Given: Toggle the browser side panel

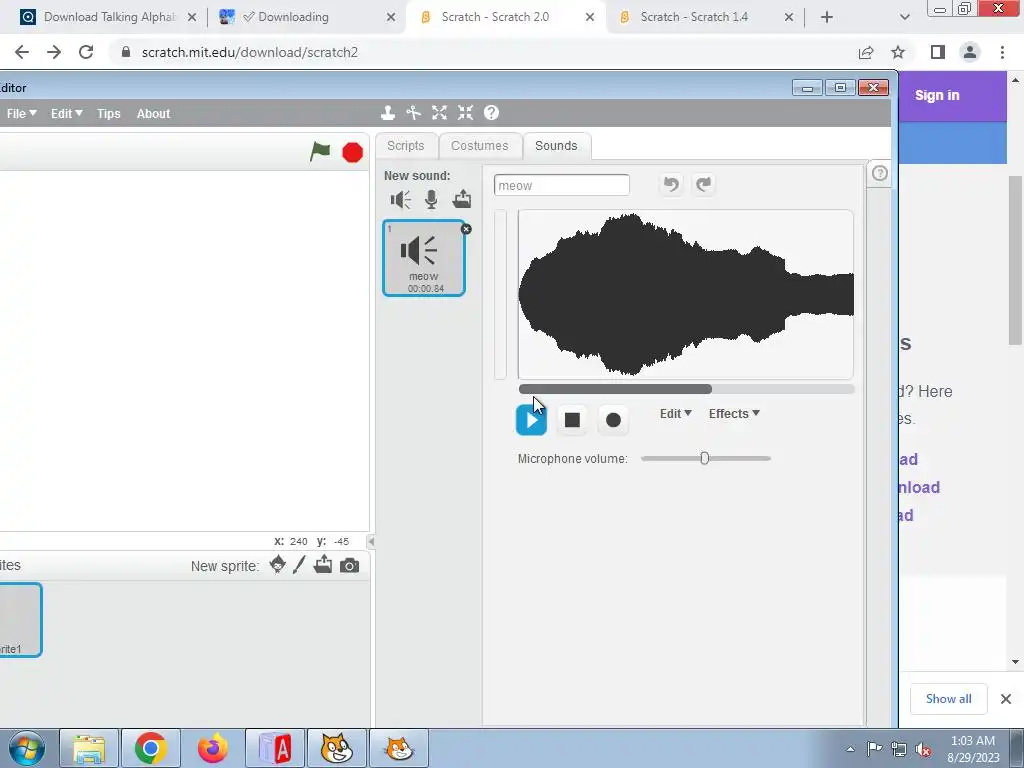Looking at the screenshot, I should (938, 52).
